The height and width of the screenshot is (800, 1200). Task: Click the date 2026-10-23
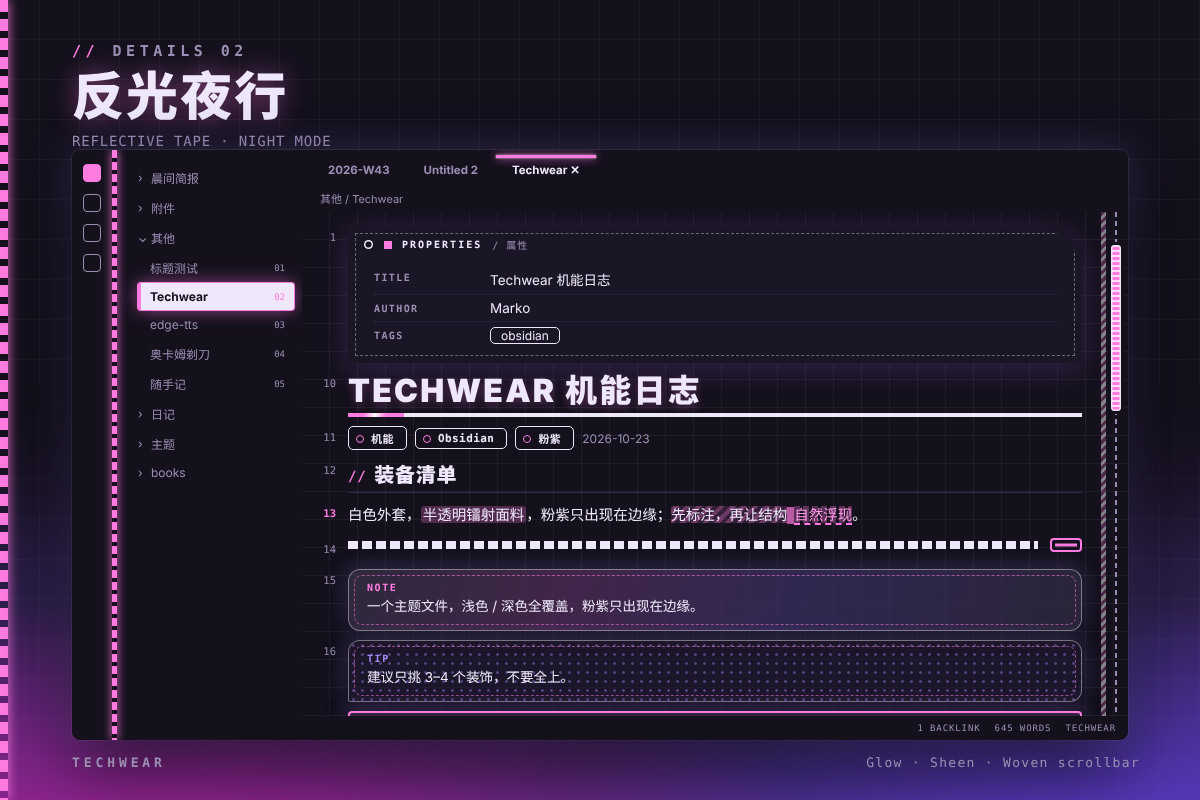(x=616, y=439)
